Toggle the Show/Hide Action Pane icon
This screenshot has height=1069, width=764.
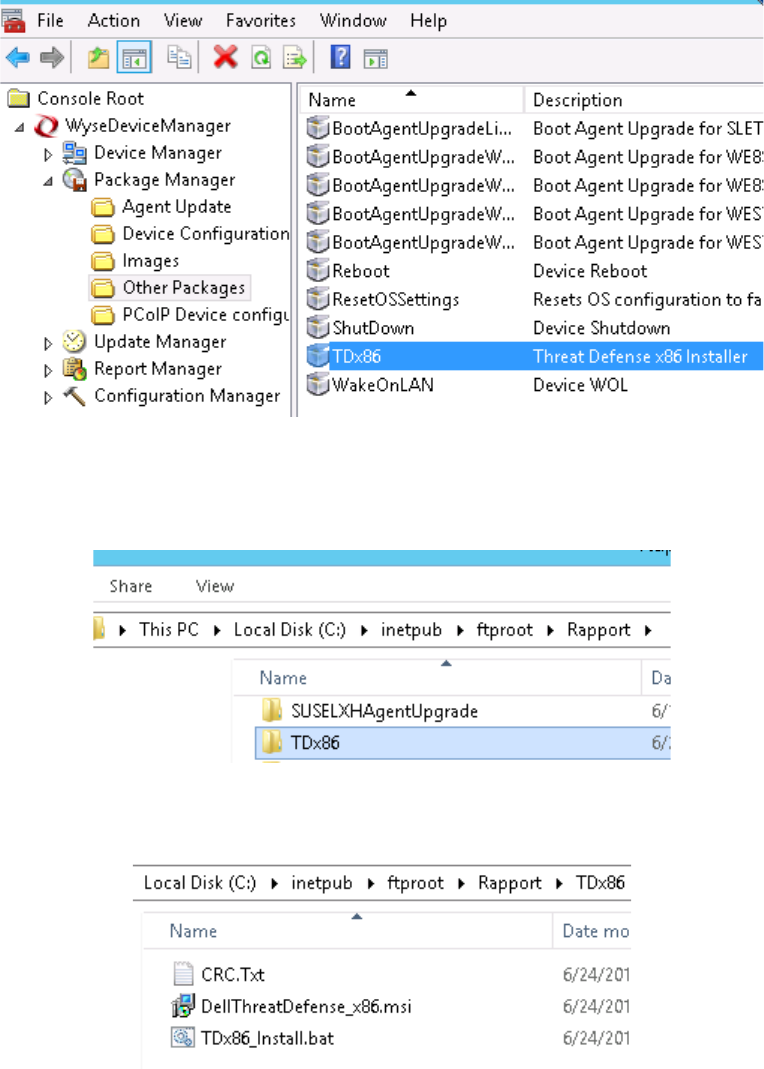(376, 59)
